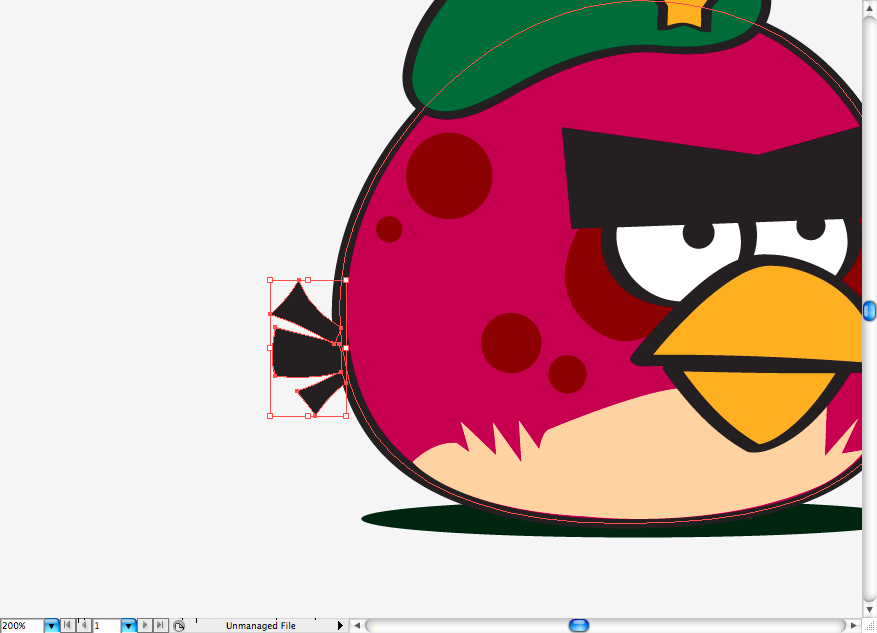Click the horizontal scrollbar blue thumb
877x633 pixels.
(x=579, y=625)
